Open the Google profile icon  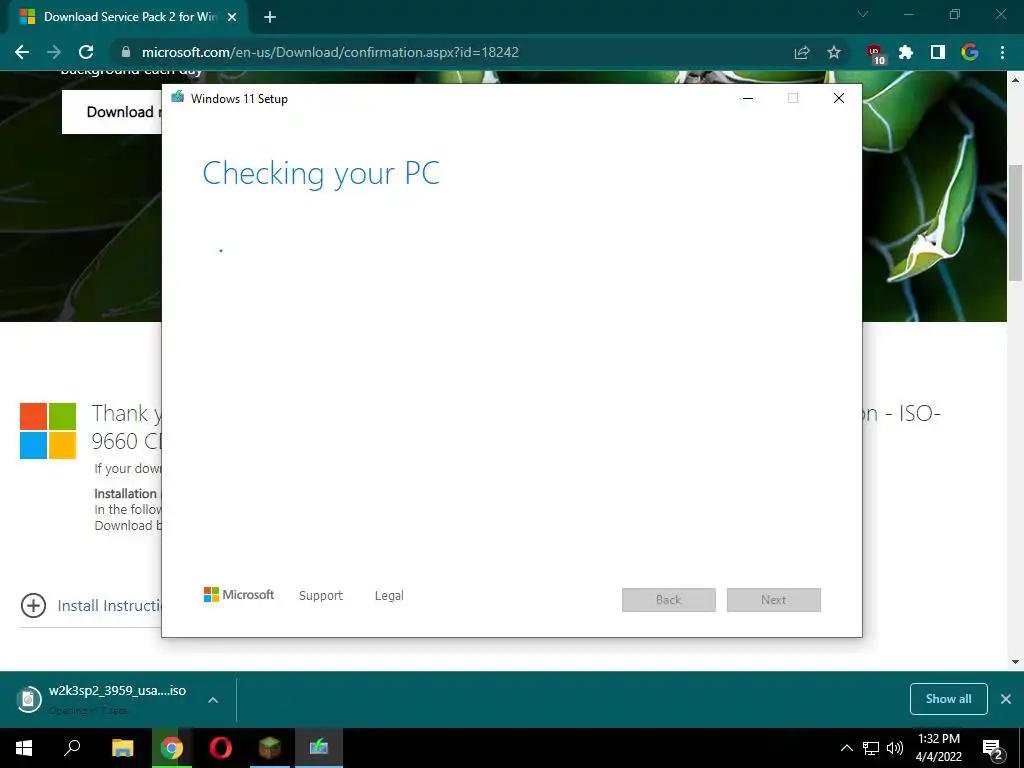[970, 52]
